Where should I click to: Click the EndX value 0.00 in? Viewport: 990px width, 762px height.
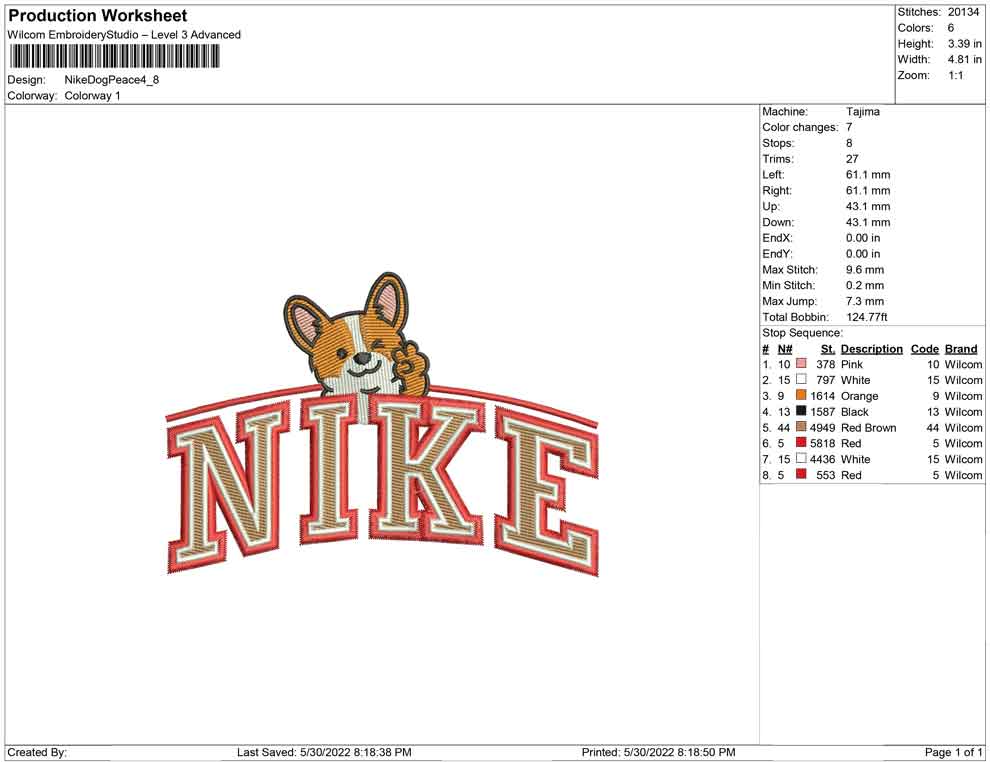tap(863, 237)
